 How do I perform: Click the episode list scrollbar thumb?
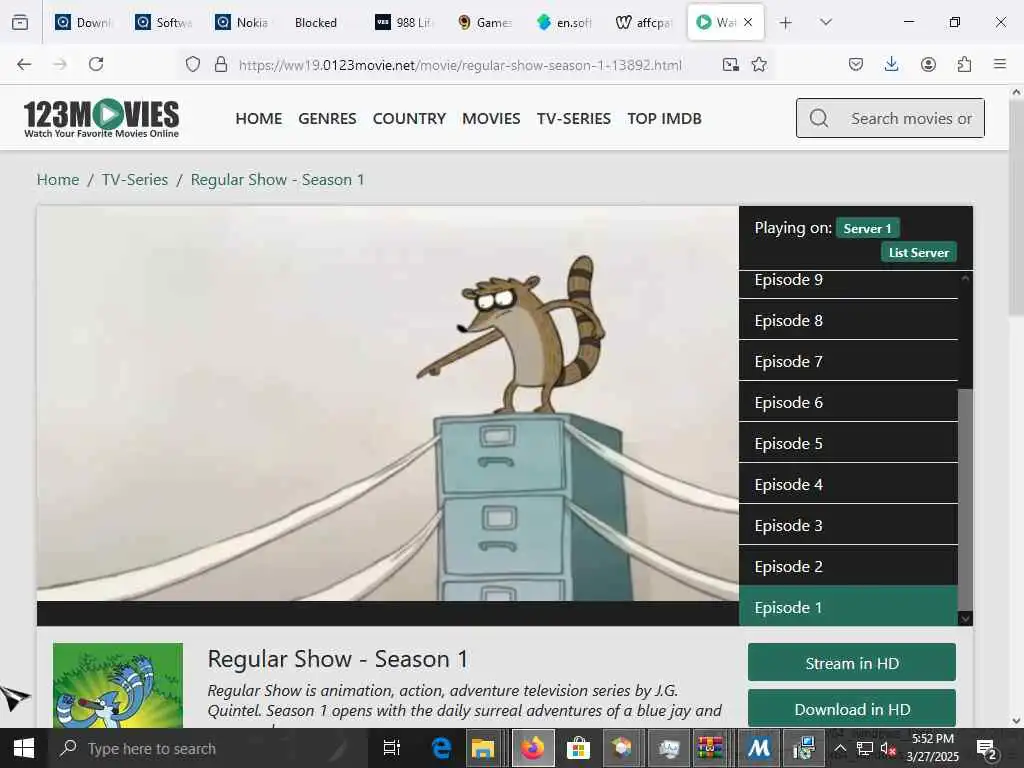(x=965, y=500)
